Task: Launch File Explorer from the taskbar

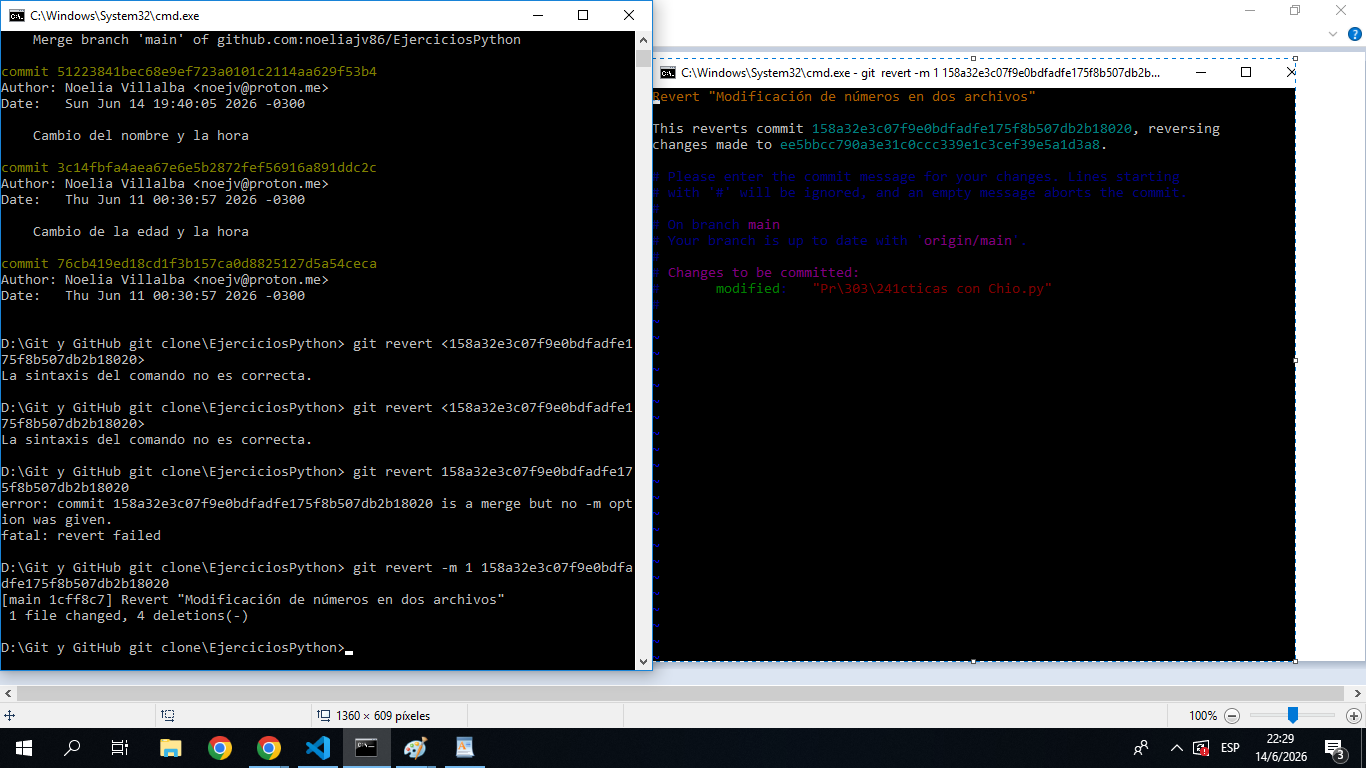Action: 171,748
